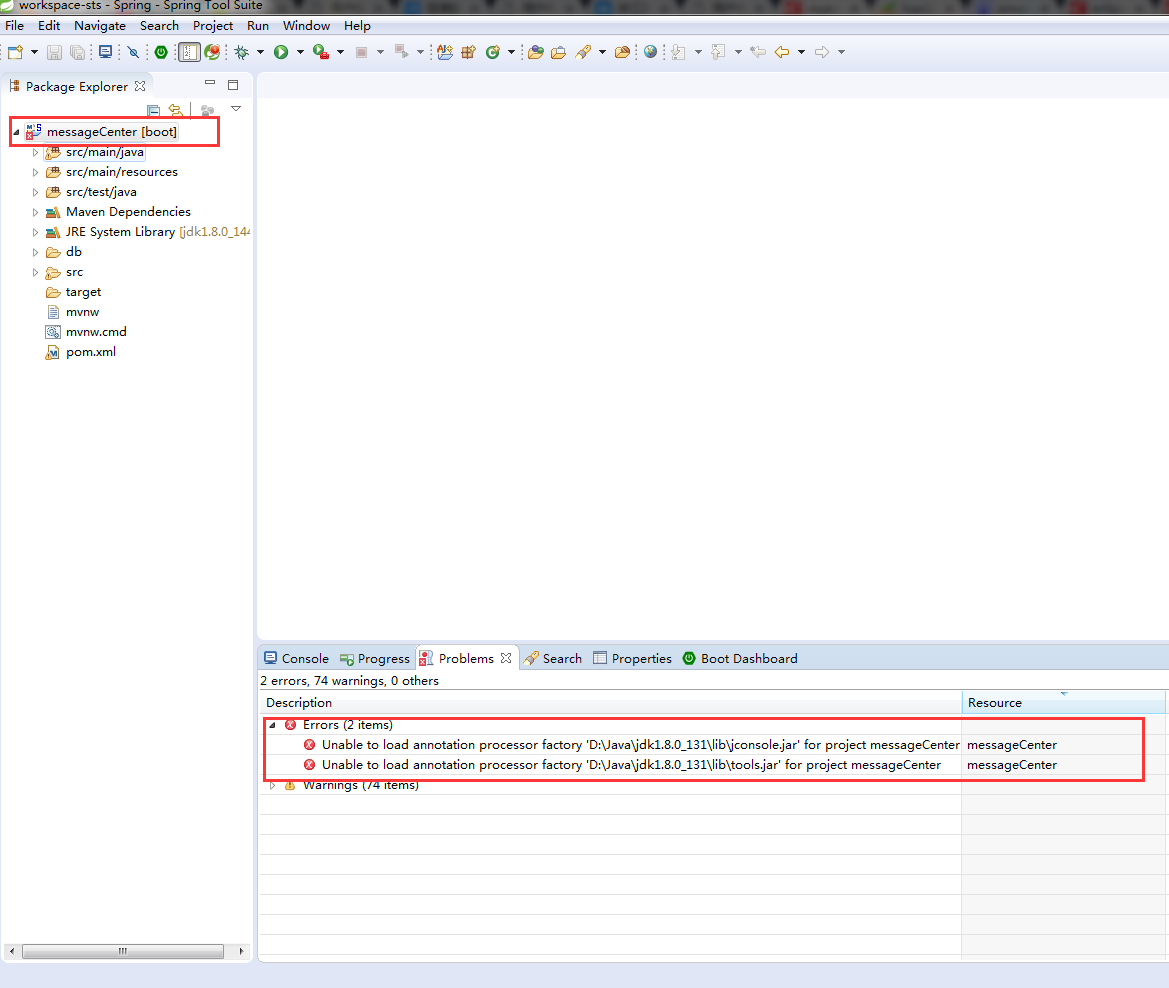This screenshot has width=1169, height=988.
Task: Open the Window menu
Action: 306,25
